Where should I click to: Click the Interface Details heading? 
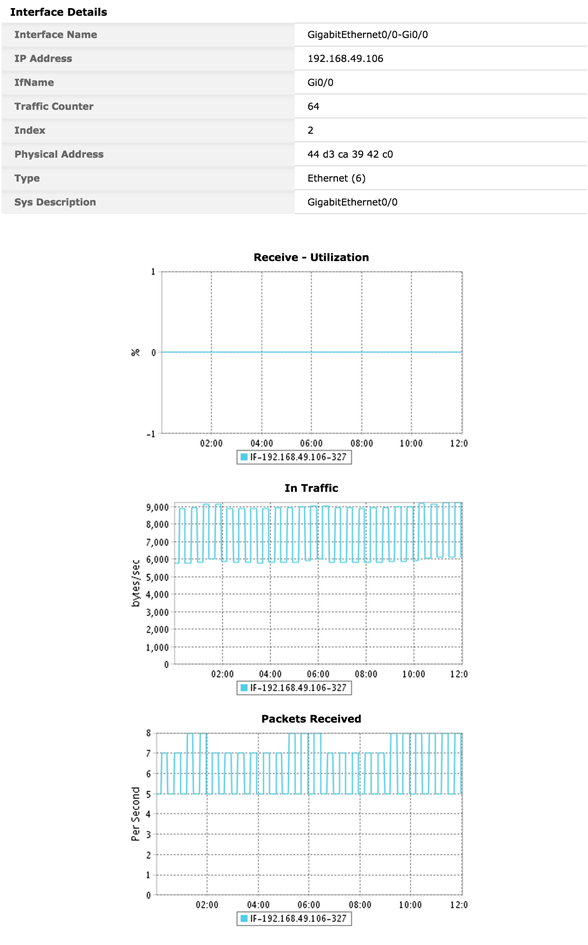click(58, 12)
